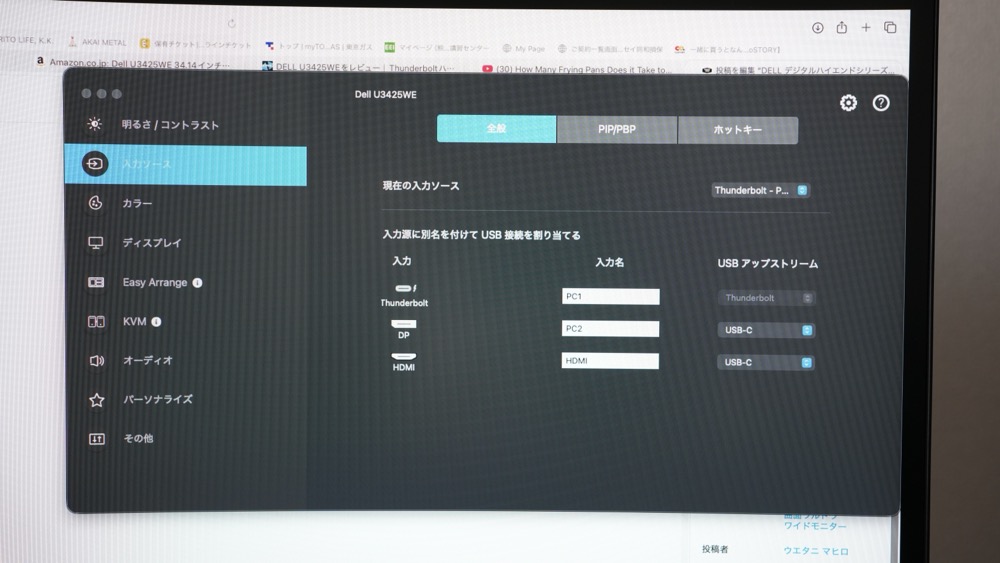
Task: Open the Audio speaker icon
Action: (96, 361)
